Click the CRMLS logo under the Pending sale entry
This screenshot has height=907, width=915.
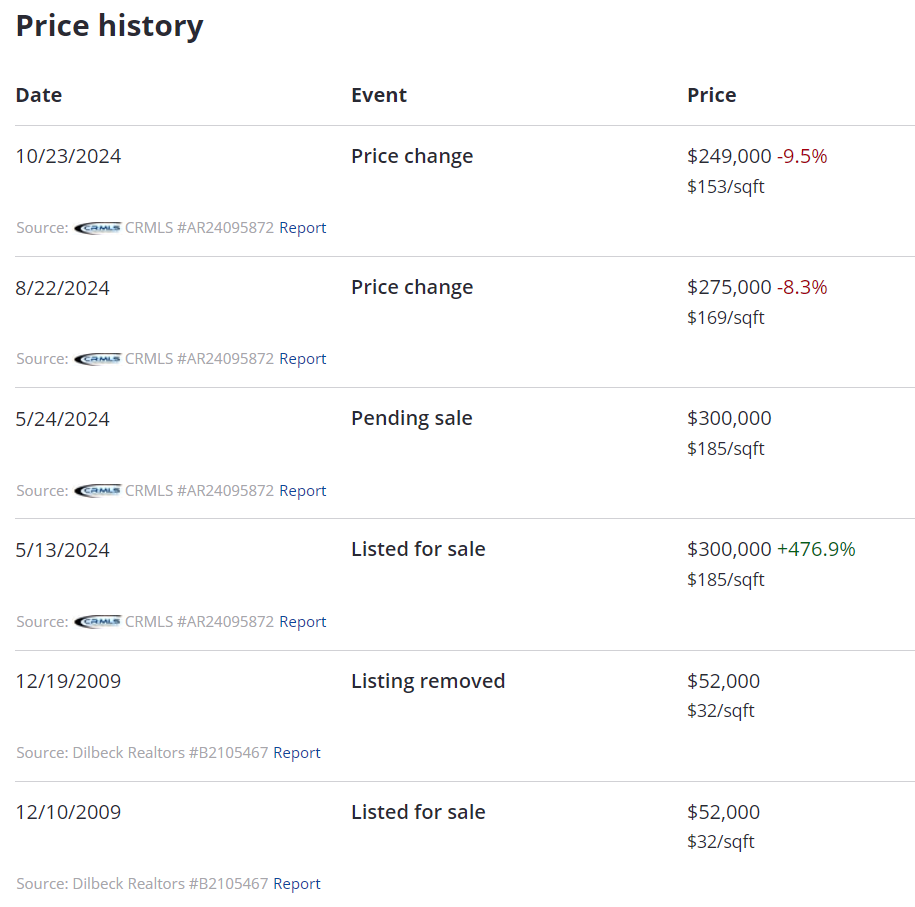click(x=97, y=491)
